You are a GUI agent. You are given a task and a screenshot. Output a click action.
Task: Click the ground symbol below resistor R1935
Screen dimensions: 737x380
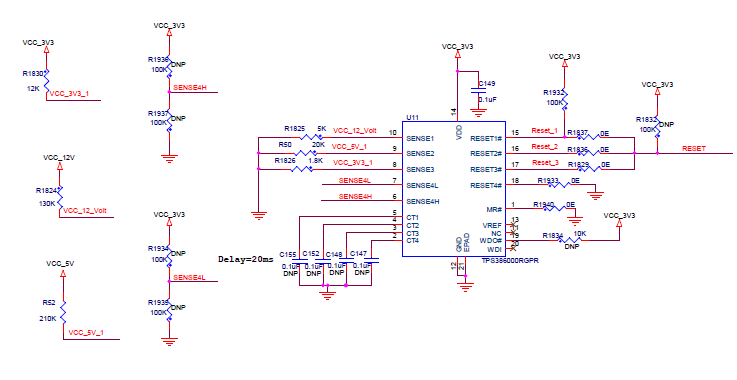point(169,342)
